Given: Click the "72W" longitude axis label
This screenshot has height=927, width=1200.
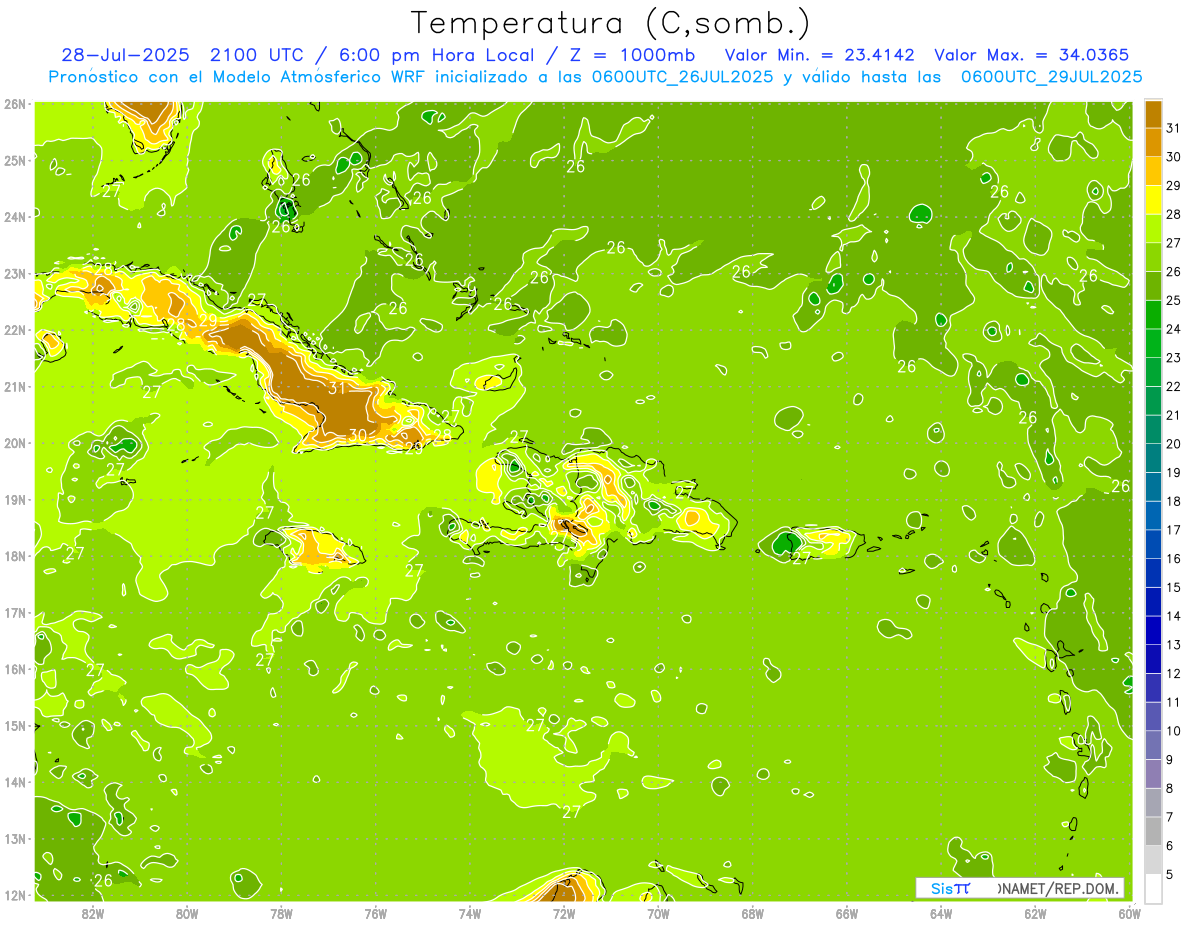Looking at the screenshot, I should (x=564, y=913).
